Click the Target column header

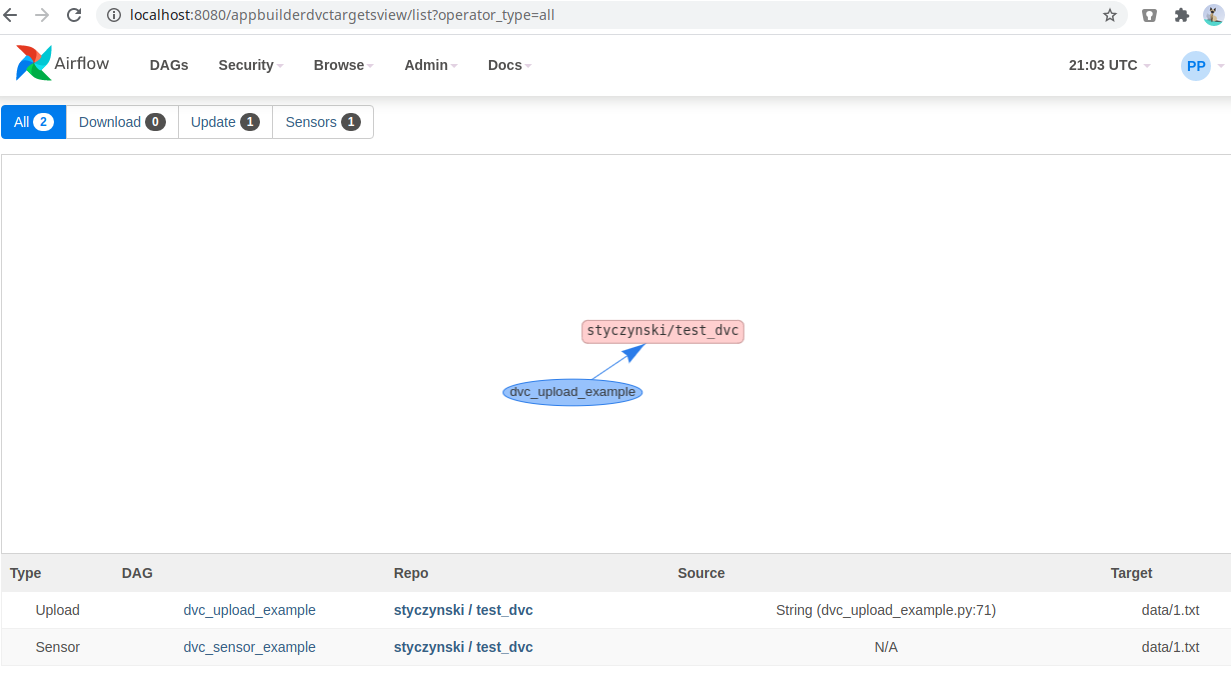point(1131,573)
